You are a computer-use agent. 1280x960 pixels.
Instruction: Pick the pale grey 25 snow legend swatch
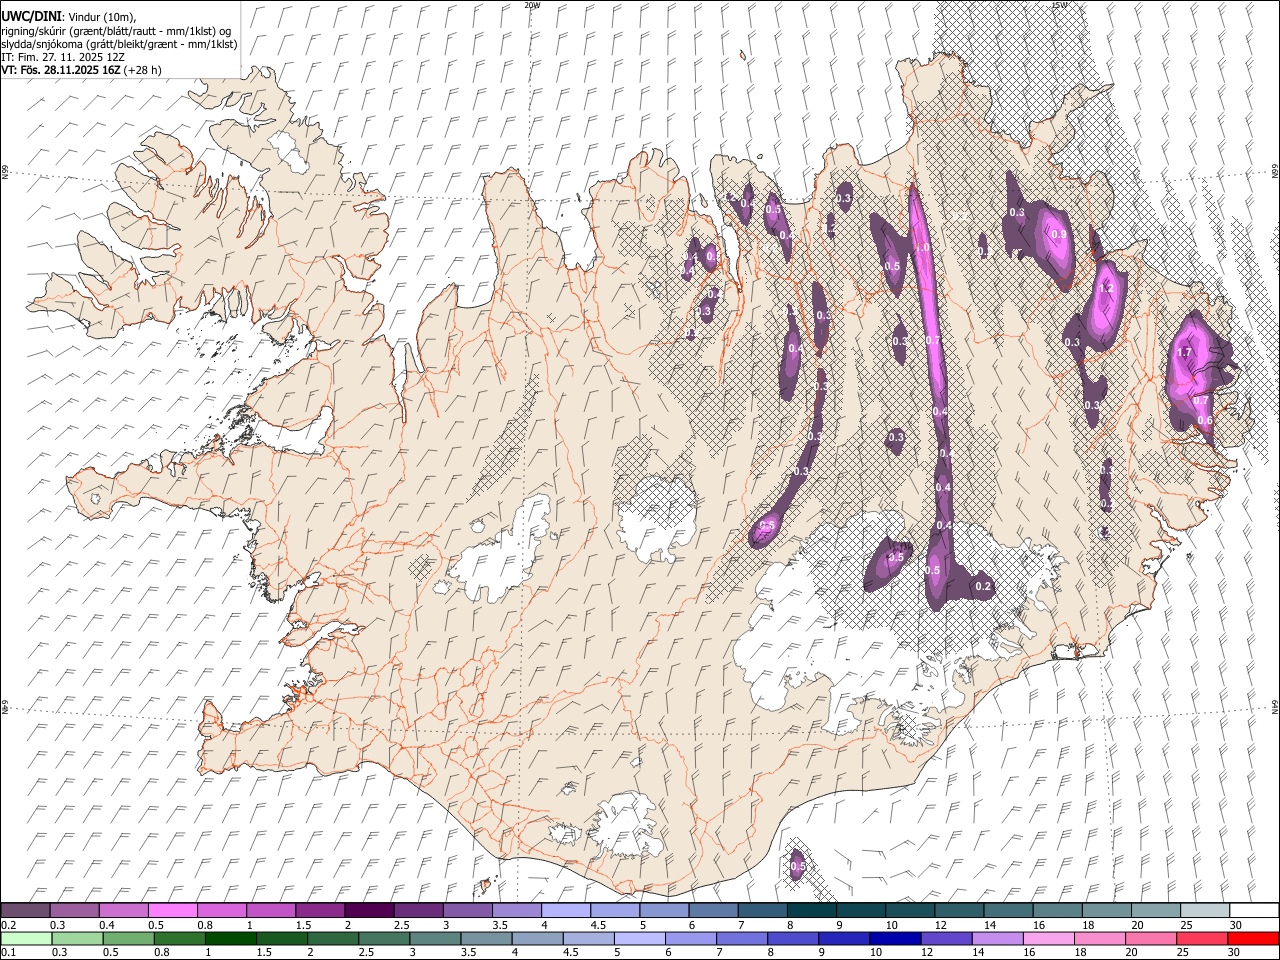click(1205, 910)
